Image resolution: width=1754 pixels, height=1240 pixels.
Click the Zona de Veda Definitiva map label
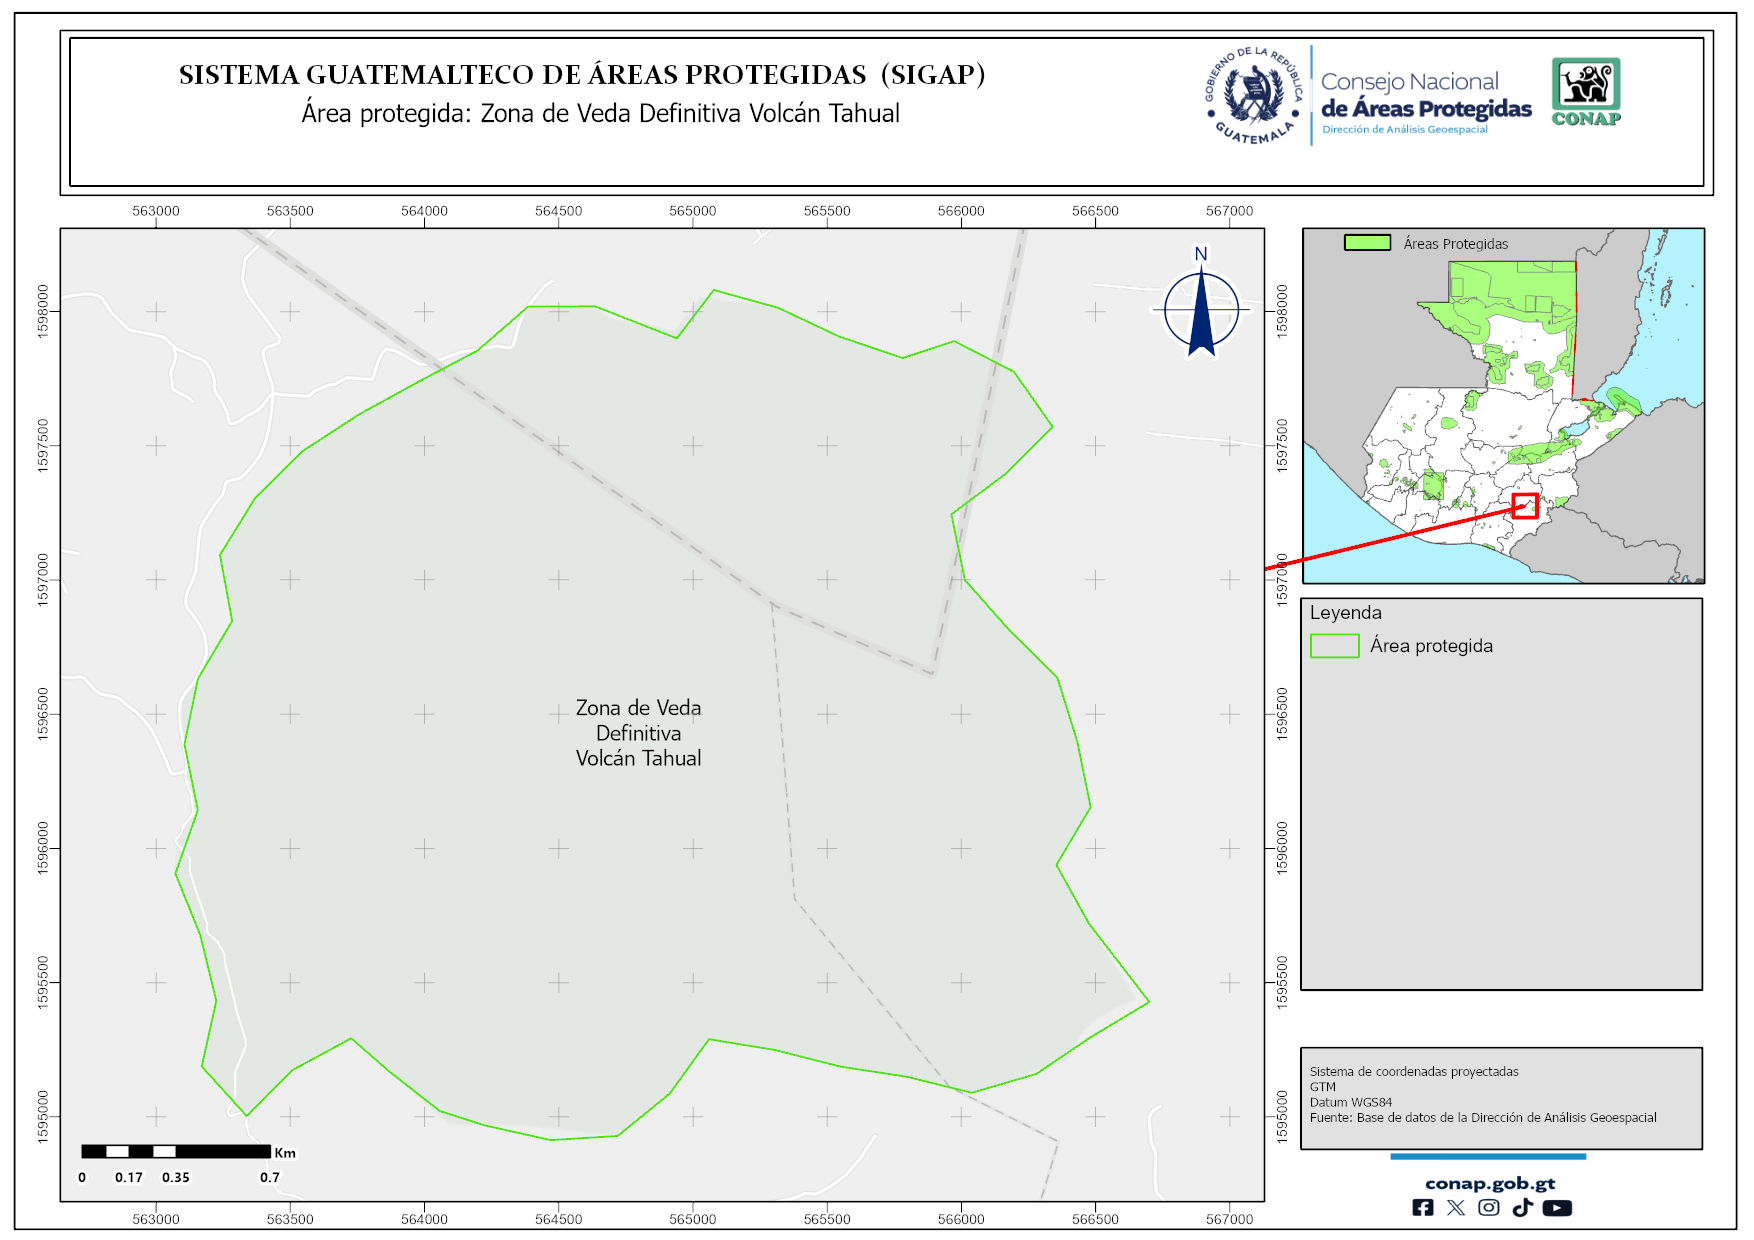click(x=638, y=733)
